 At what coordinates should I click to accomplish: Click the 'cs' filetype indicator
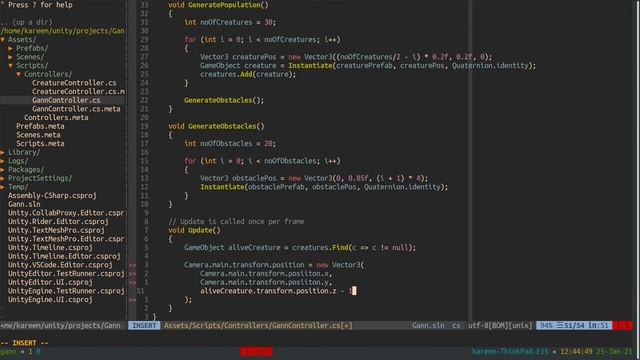[x=456, y=325]
